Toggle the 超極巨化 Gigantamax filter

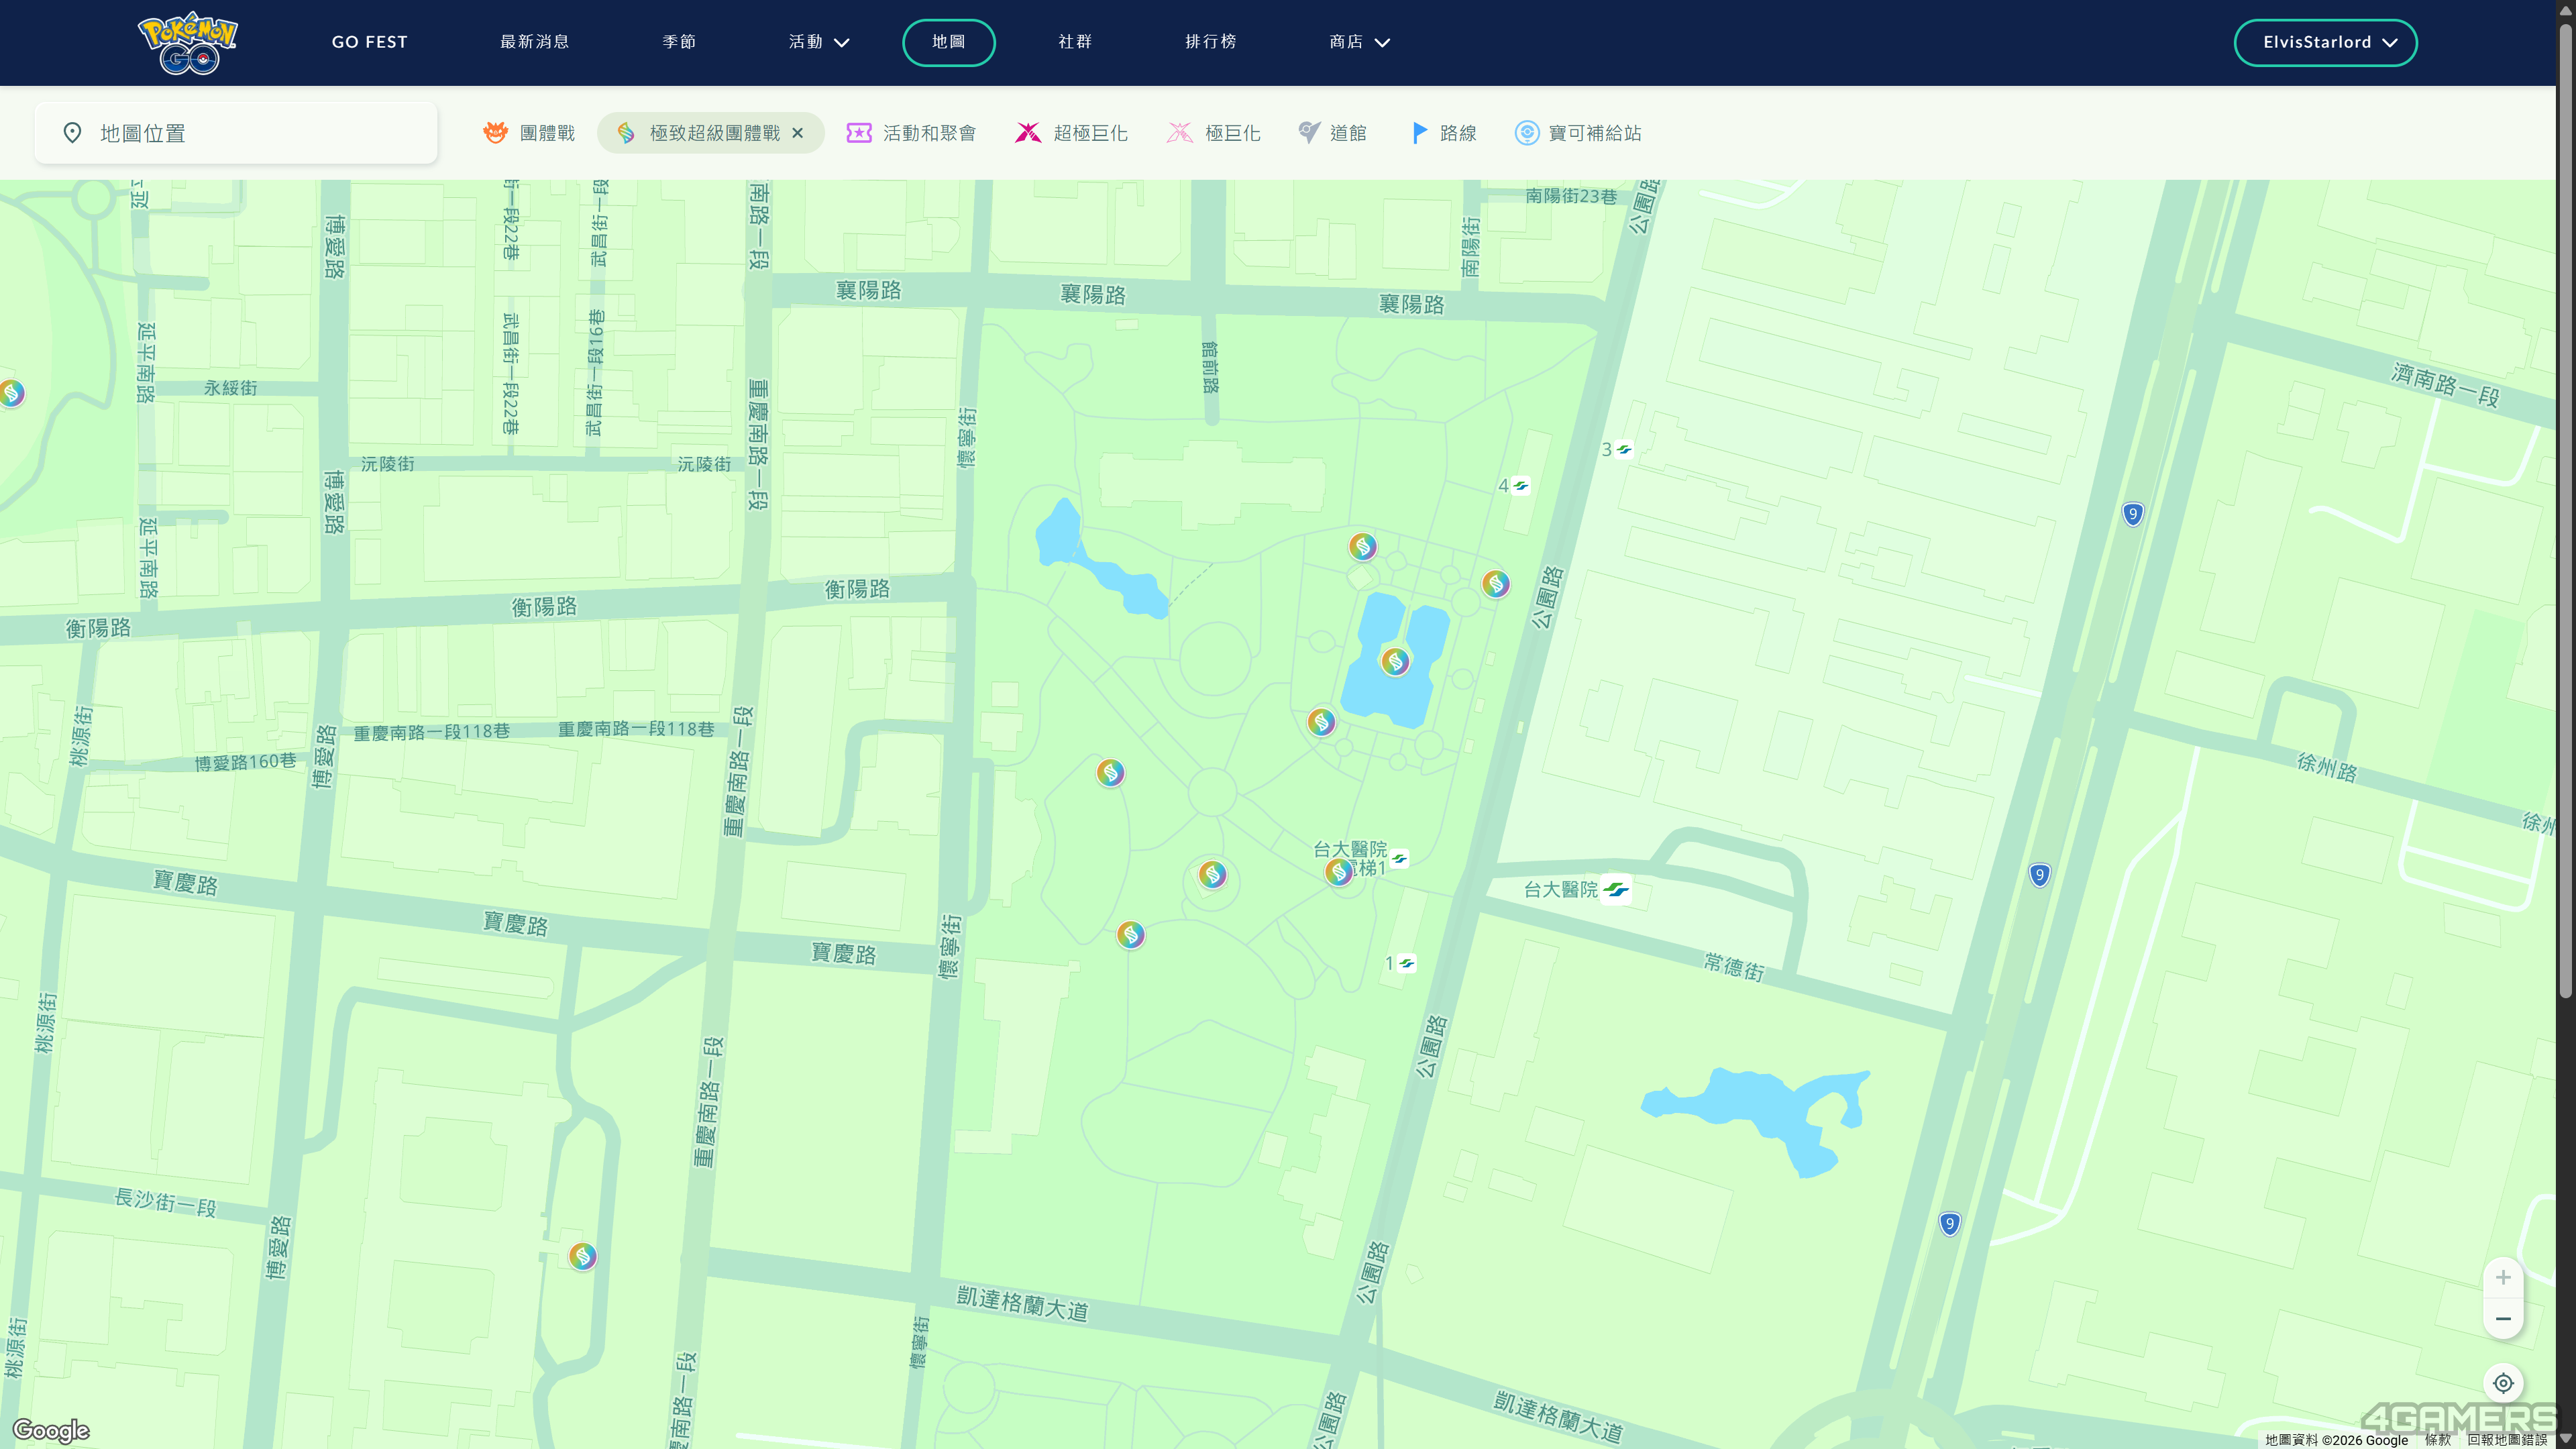(x=1071, y=133)
